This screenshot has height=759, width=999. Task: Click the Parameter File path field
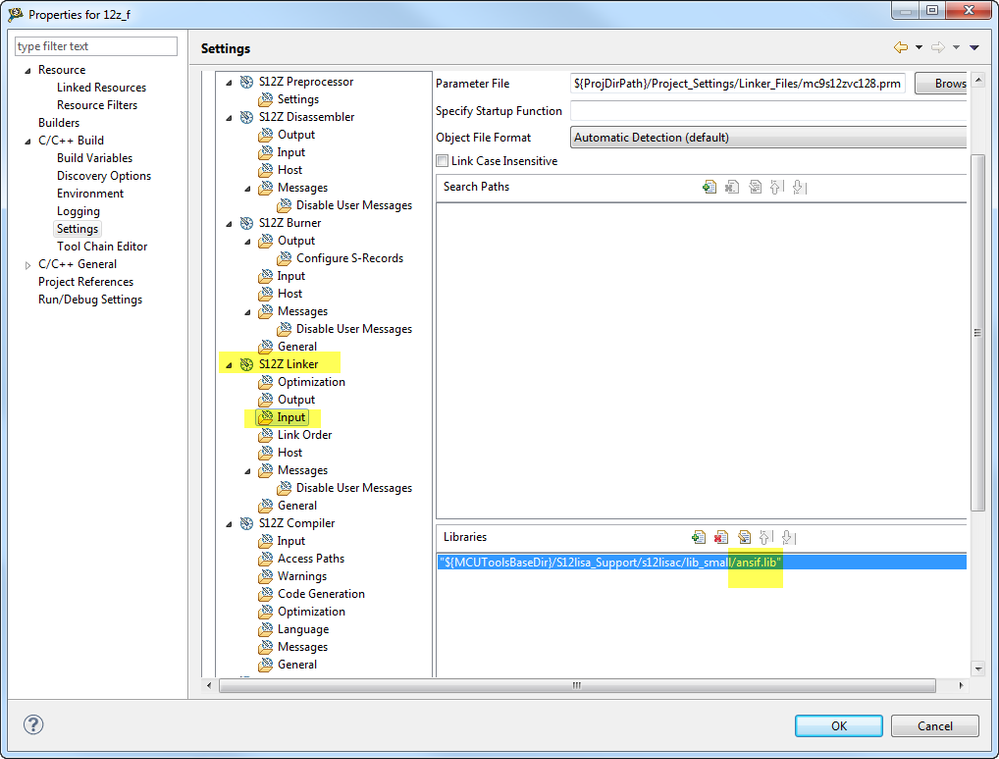click(x=738, y=83)
